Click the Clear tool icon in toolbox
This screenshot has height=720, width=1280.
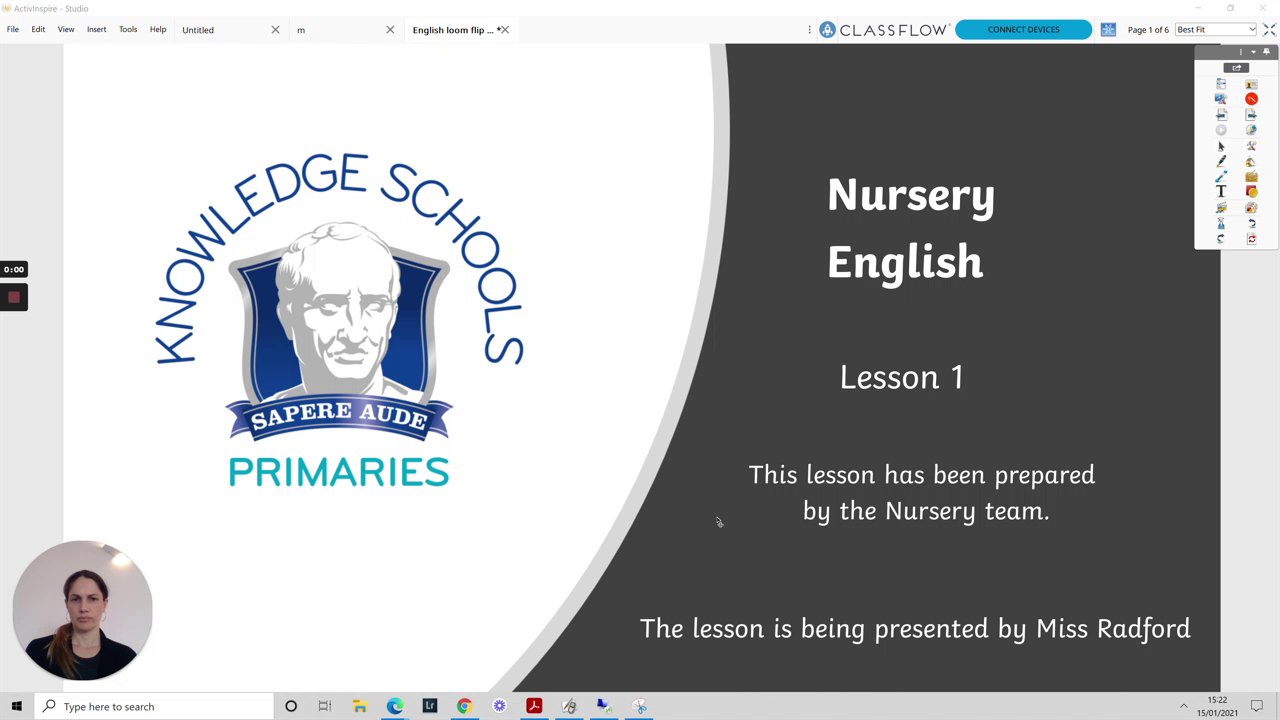coord(1221,224)
